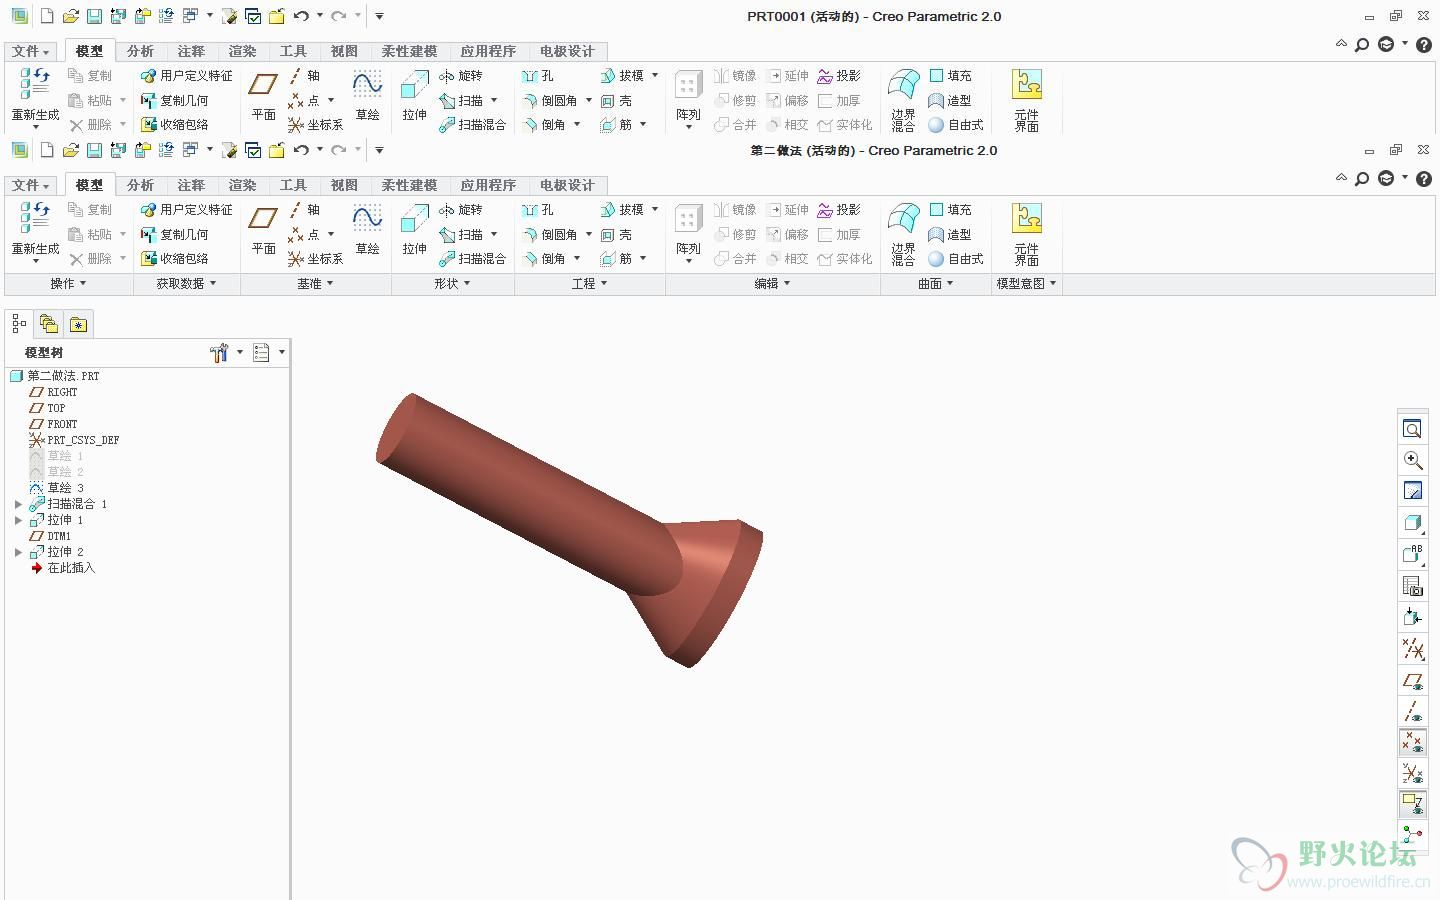The width and height of the screenshot is (1440, 900).
Task: Switch to 注释 tab in 第二做法 window
Action: (191, 185)
